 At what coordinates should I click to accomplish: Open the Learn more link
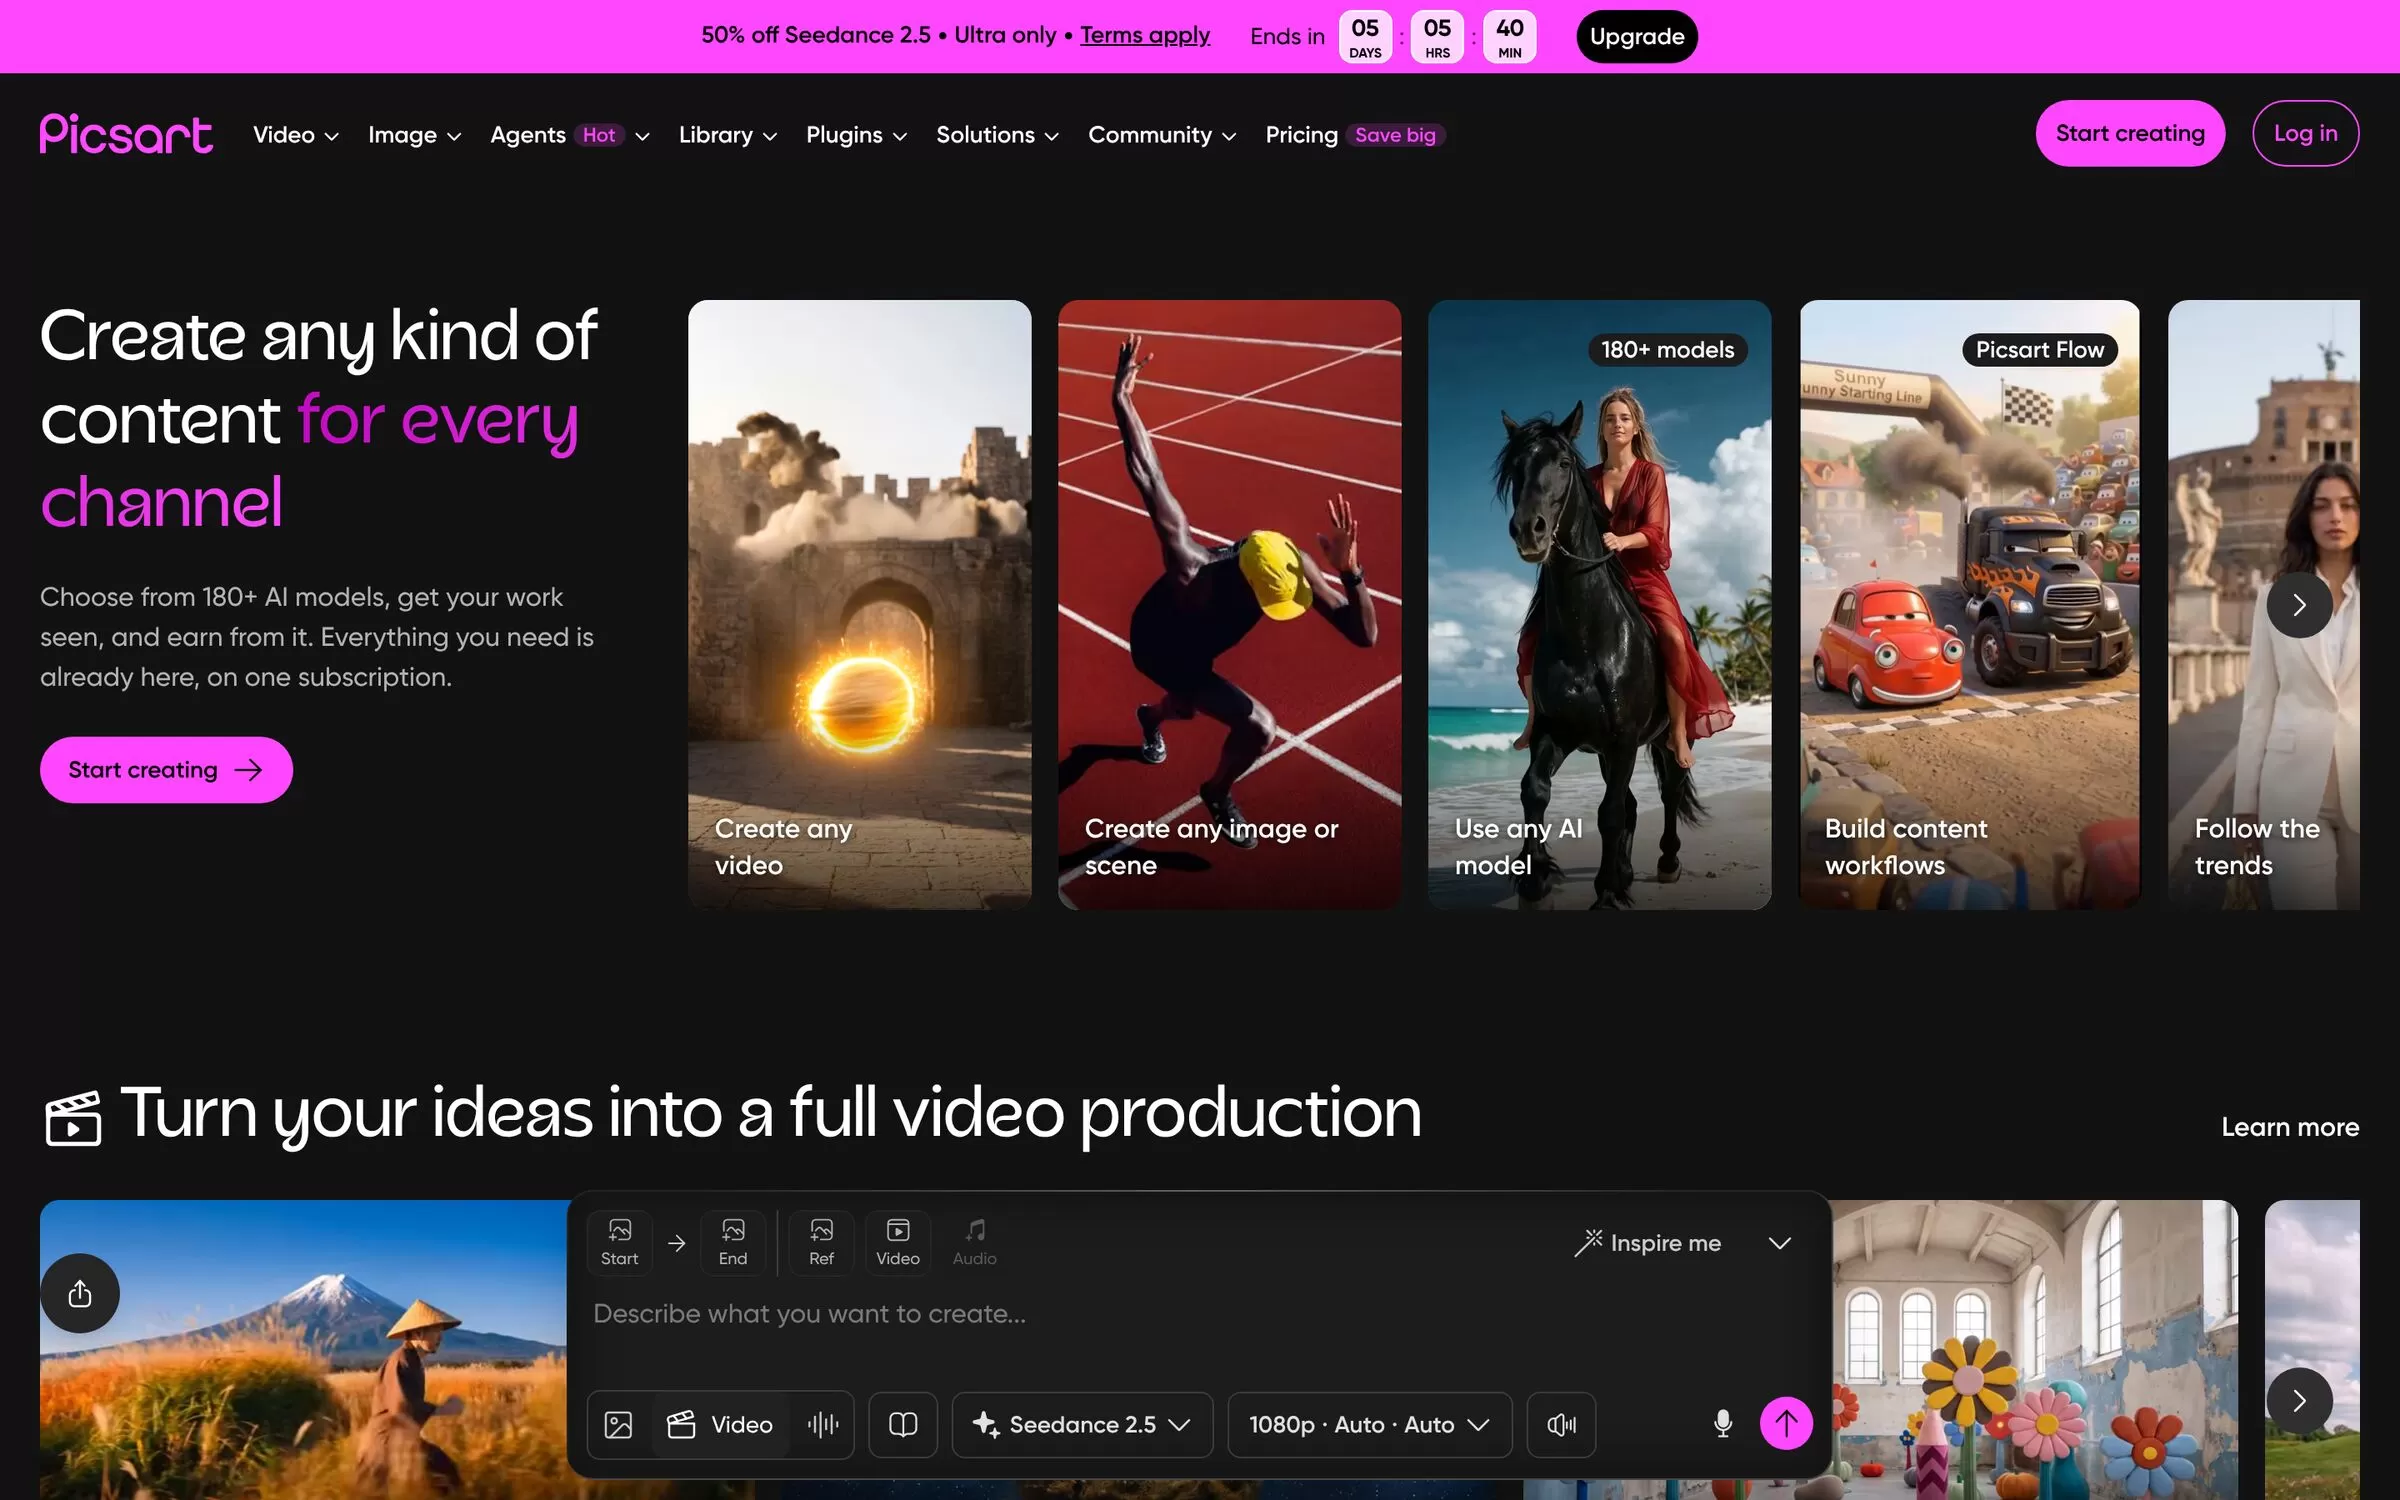click(x=2290, y=1127)
